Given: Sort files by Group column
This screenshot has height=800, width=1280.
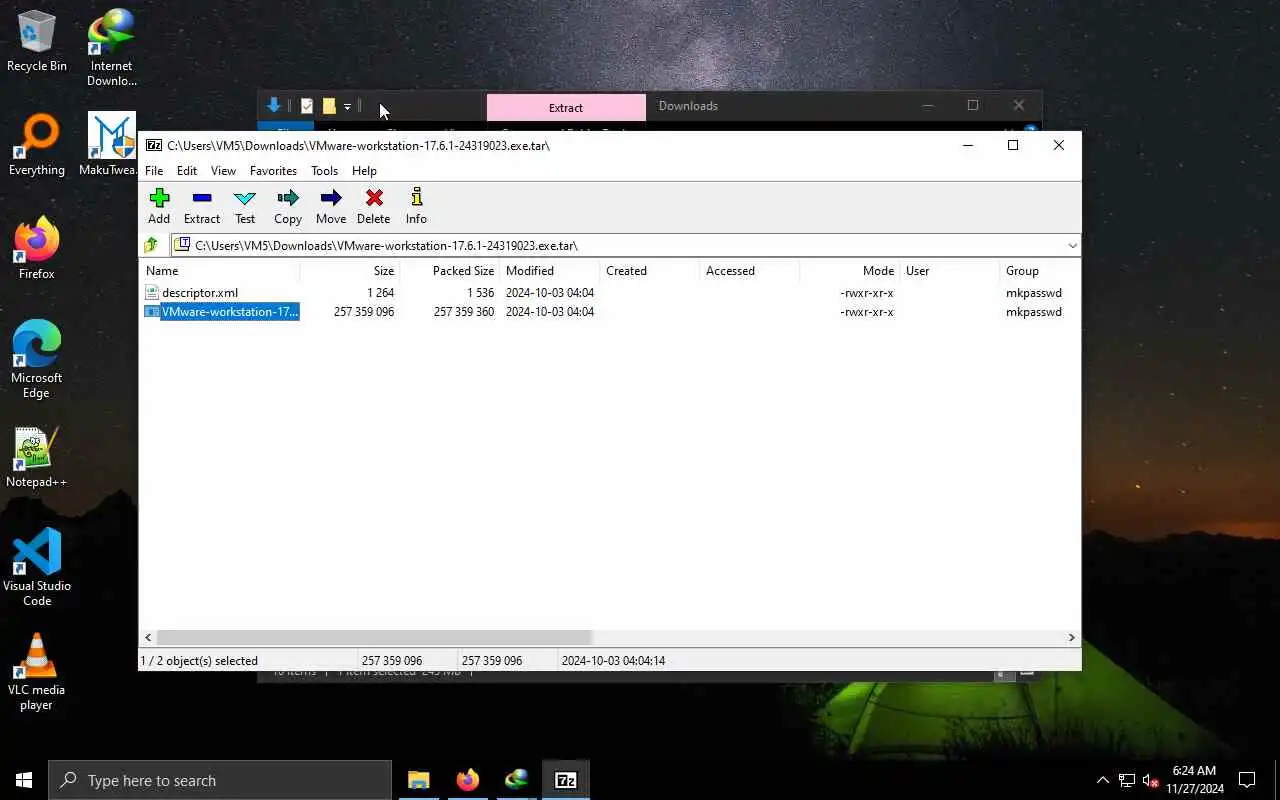Looking at the screenshot, I should (x=1040, y=271).
